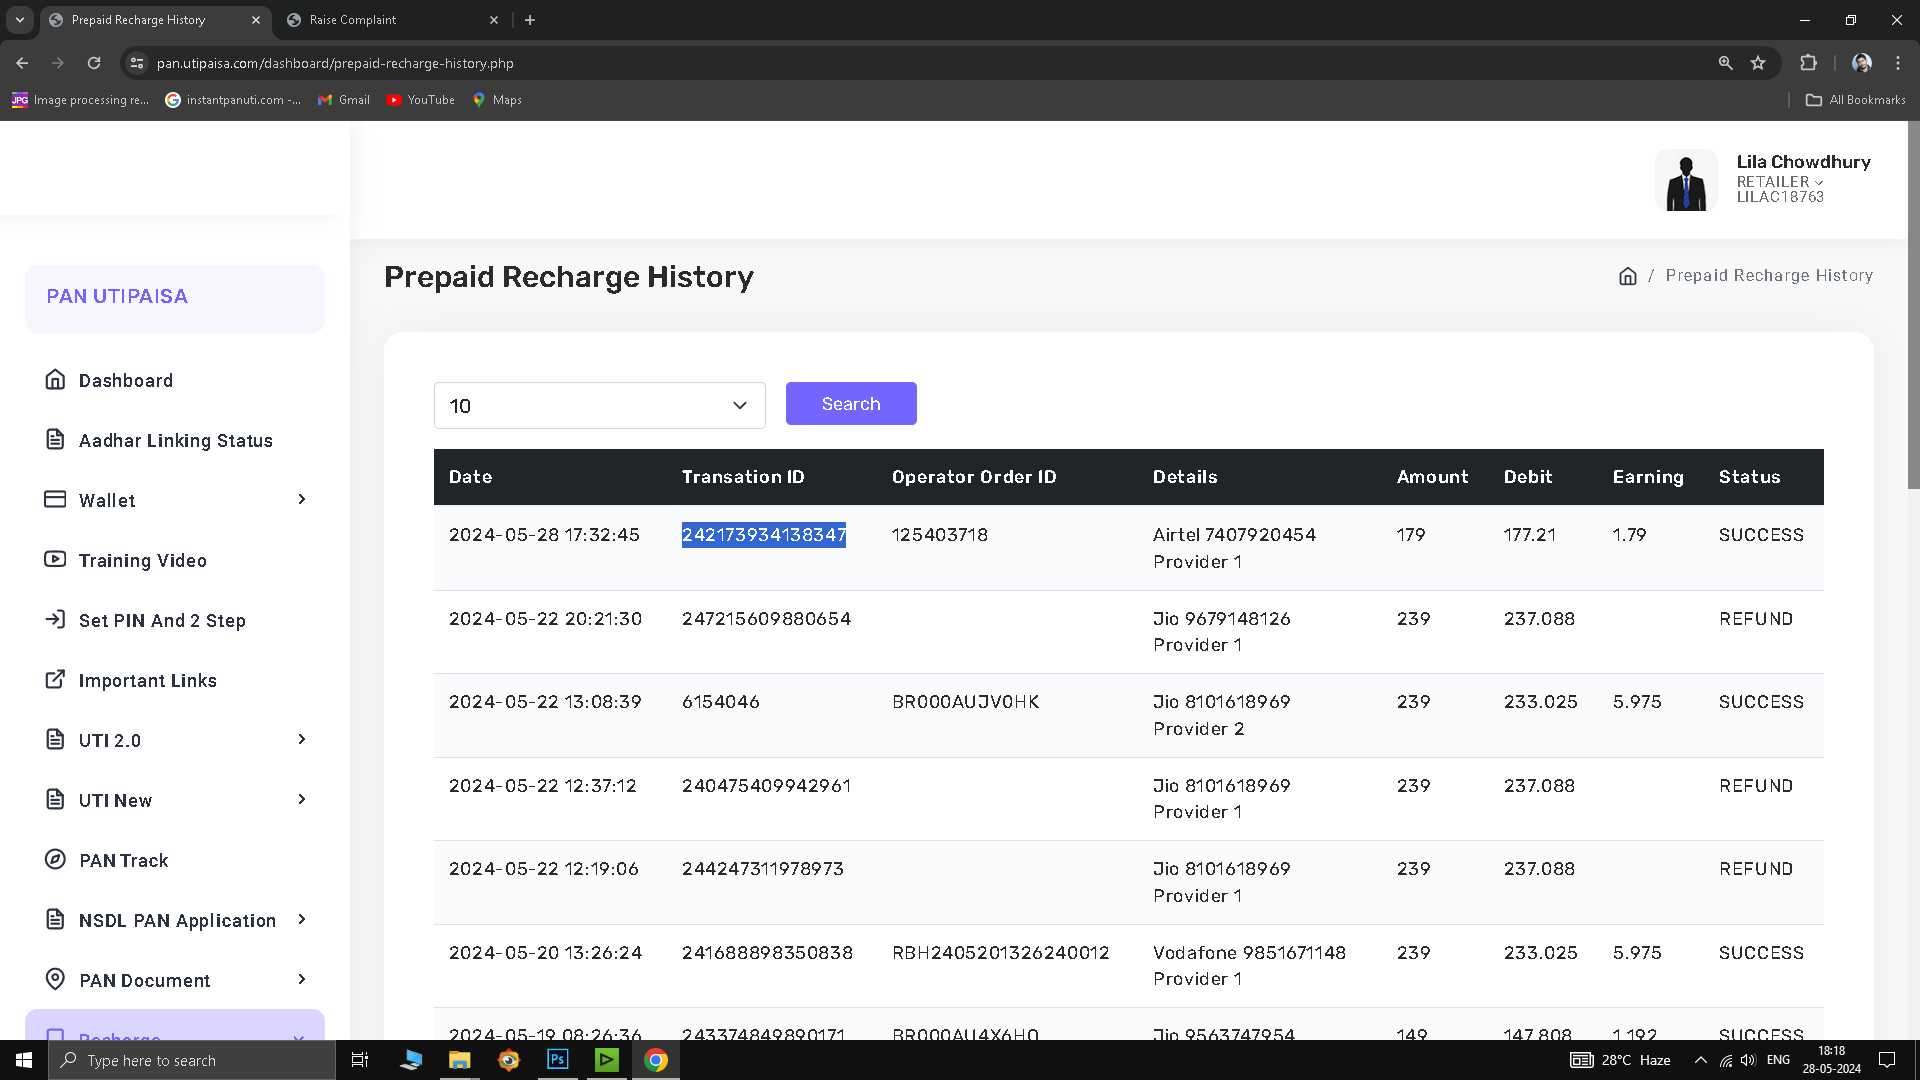1920x1080 pixels.
Task: Bookmark this page with star icon
Action: click(x=1758, y=63)
